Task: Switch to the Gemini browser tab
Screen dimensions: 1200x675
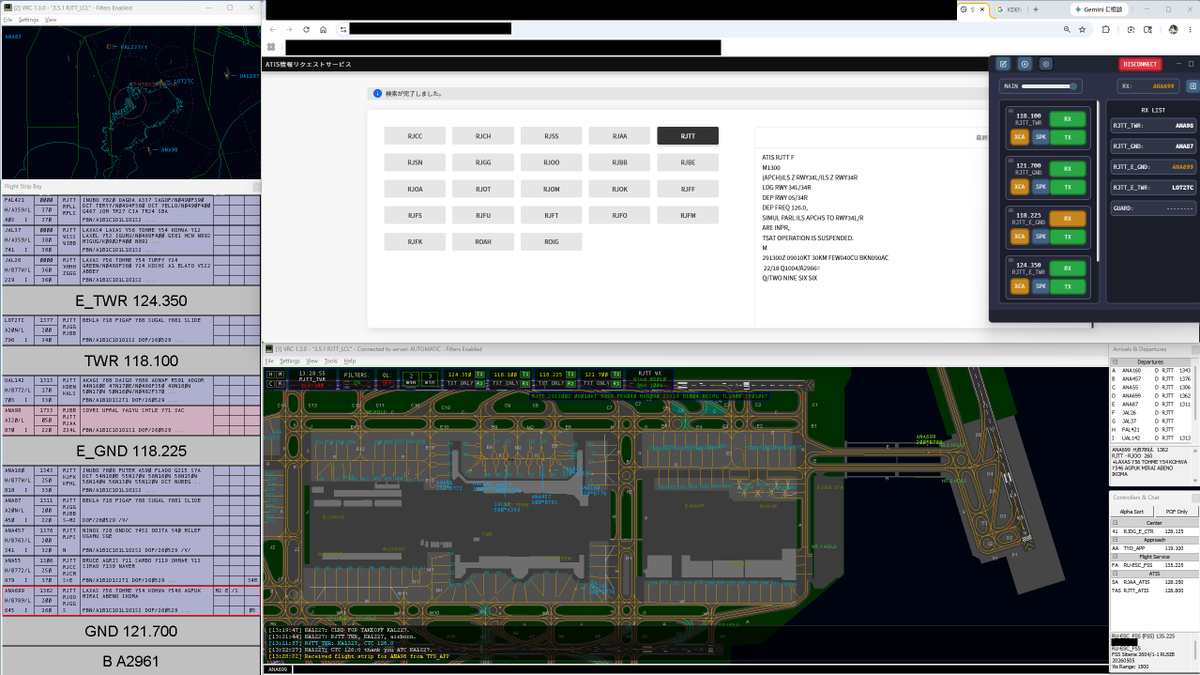Action: click(1098, 9)
